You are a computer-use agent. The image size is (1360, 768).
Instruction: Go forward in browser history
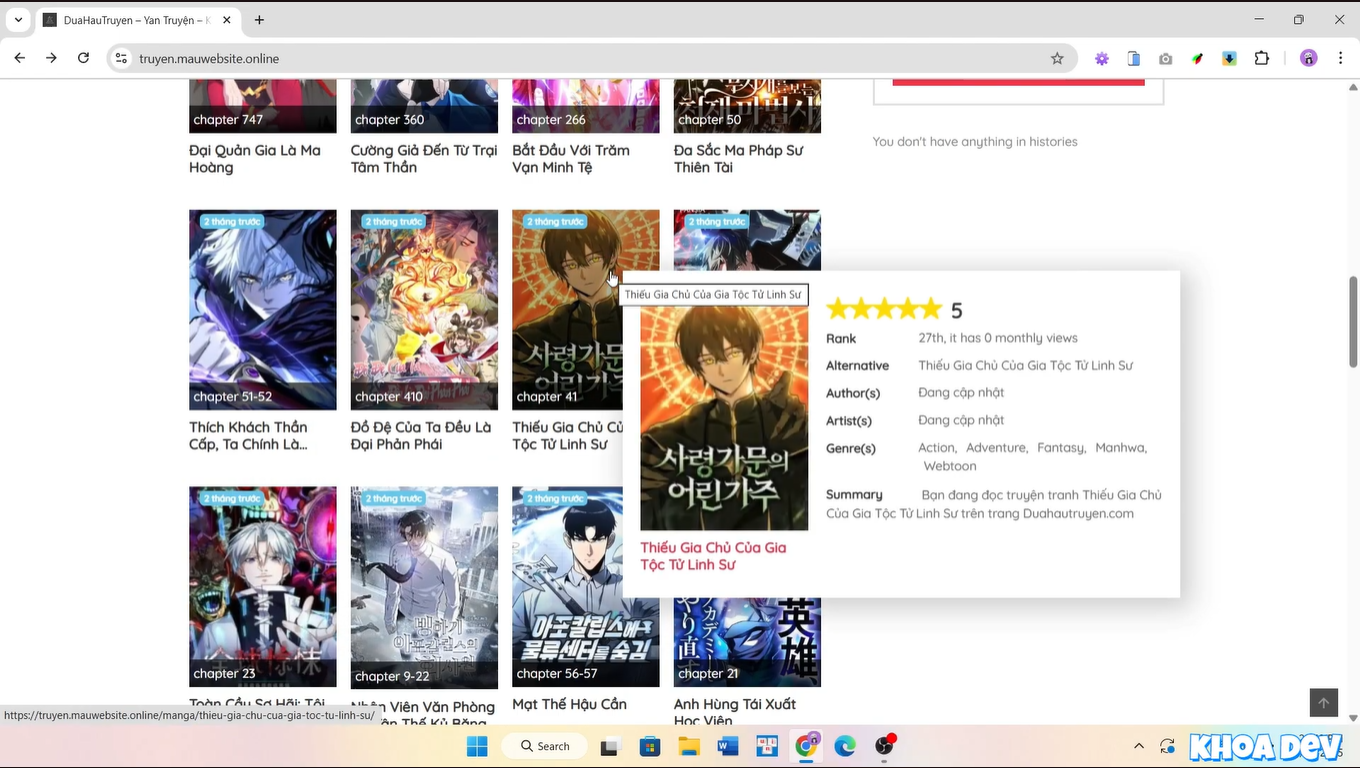click(51, 58)
